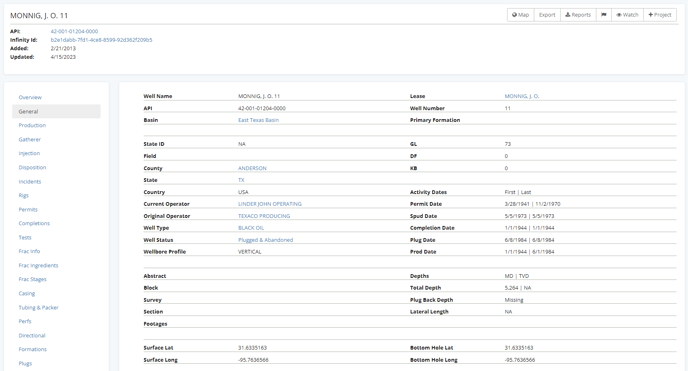Select the Prod Date values
Image resolution: width=688 pixels, height=371 pixels.
(x=529, y=252)
